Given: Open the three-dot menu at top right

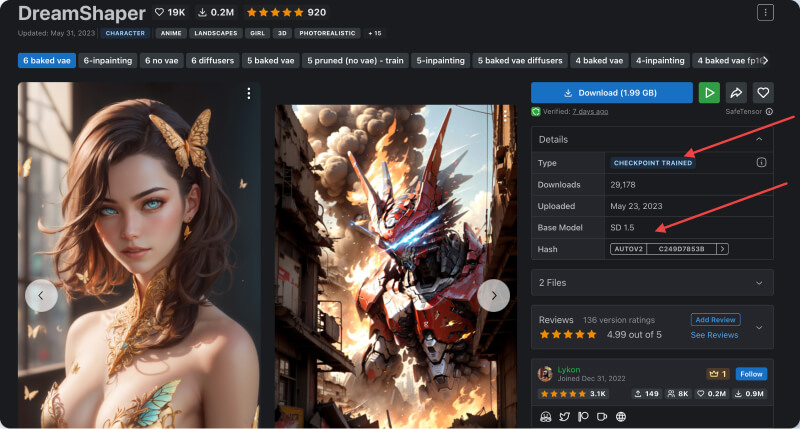Looking at the screenshot, I should [765, 13].
